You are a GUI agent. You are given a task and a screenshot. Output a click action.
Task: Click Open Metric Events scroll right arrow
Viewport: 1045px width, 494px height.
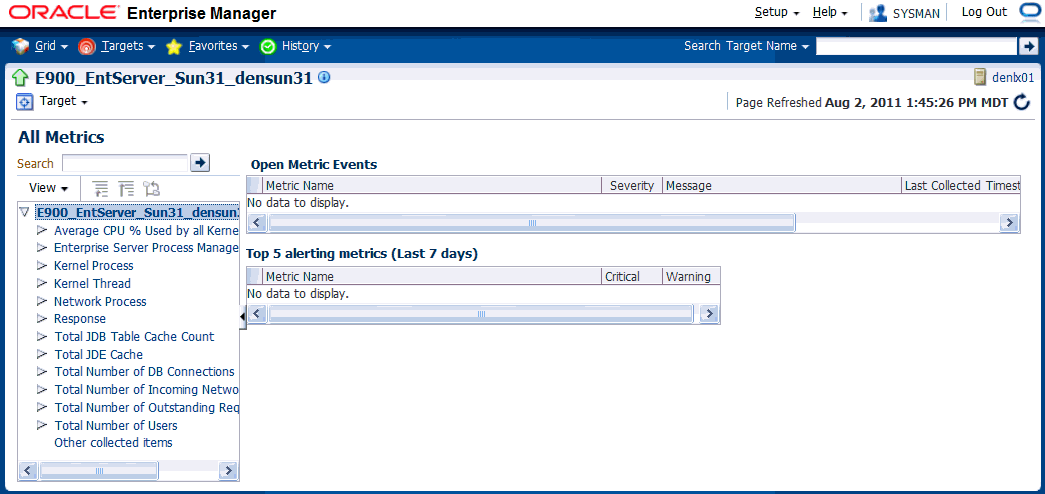[x=1010, y=223]
